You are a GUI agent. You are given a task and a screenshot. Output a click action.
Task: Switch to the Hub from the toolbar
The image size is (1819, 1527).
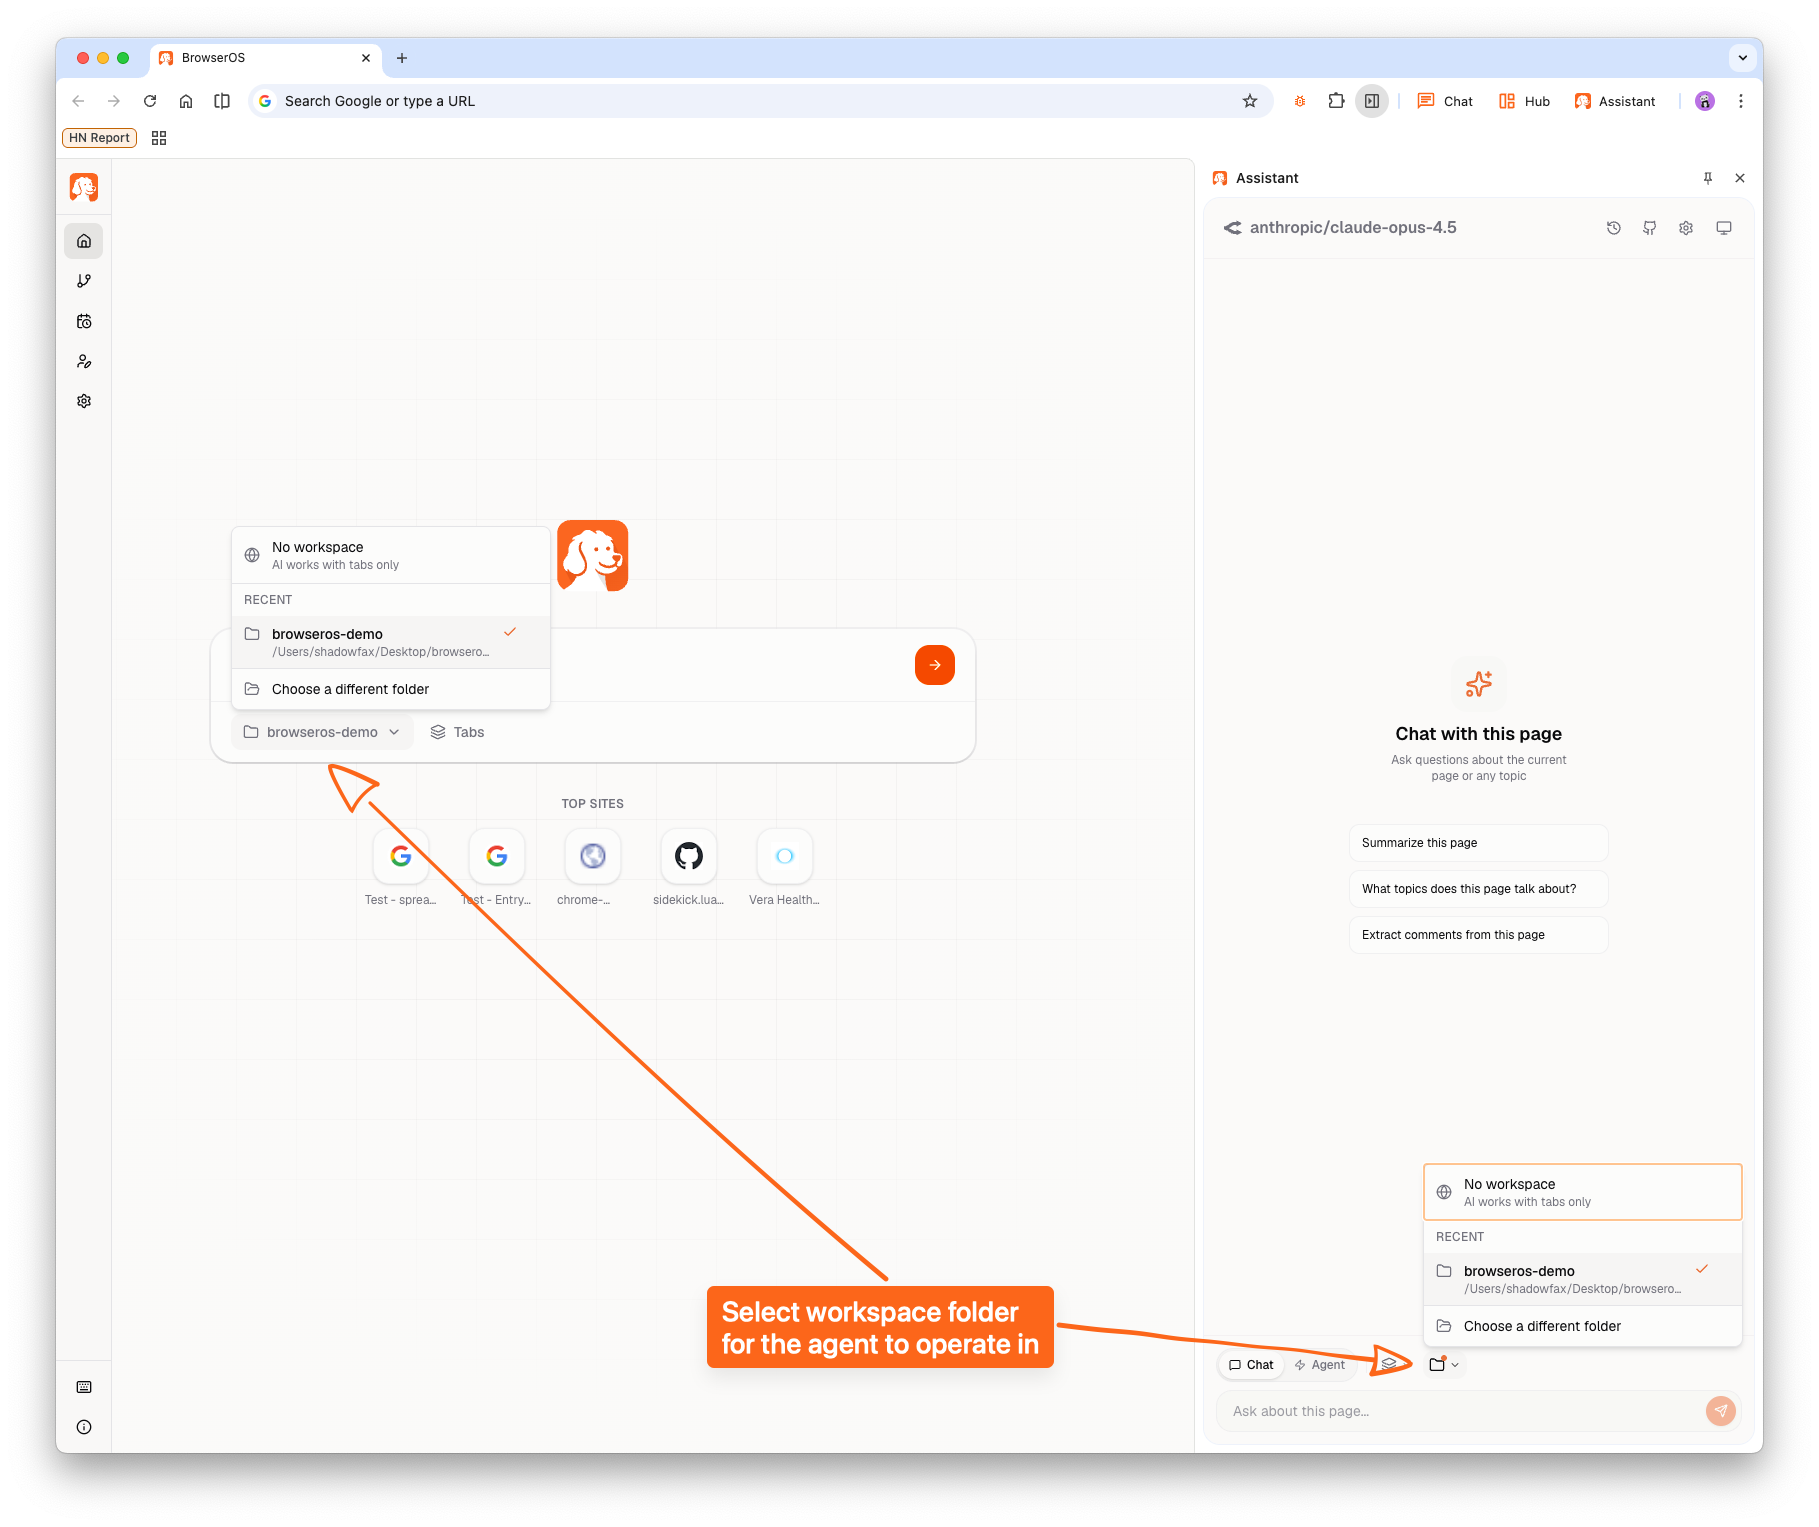coord(1523,100)
